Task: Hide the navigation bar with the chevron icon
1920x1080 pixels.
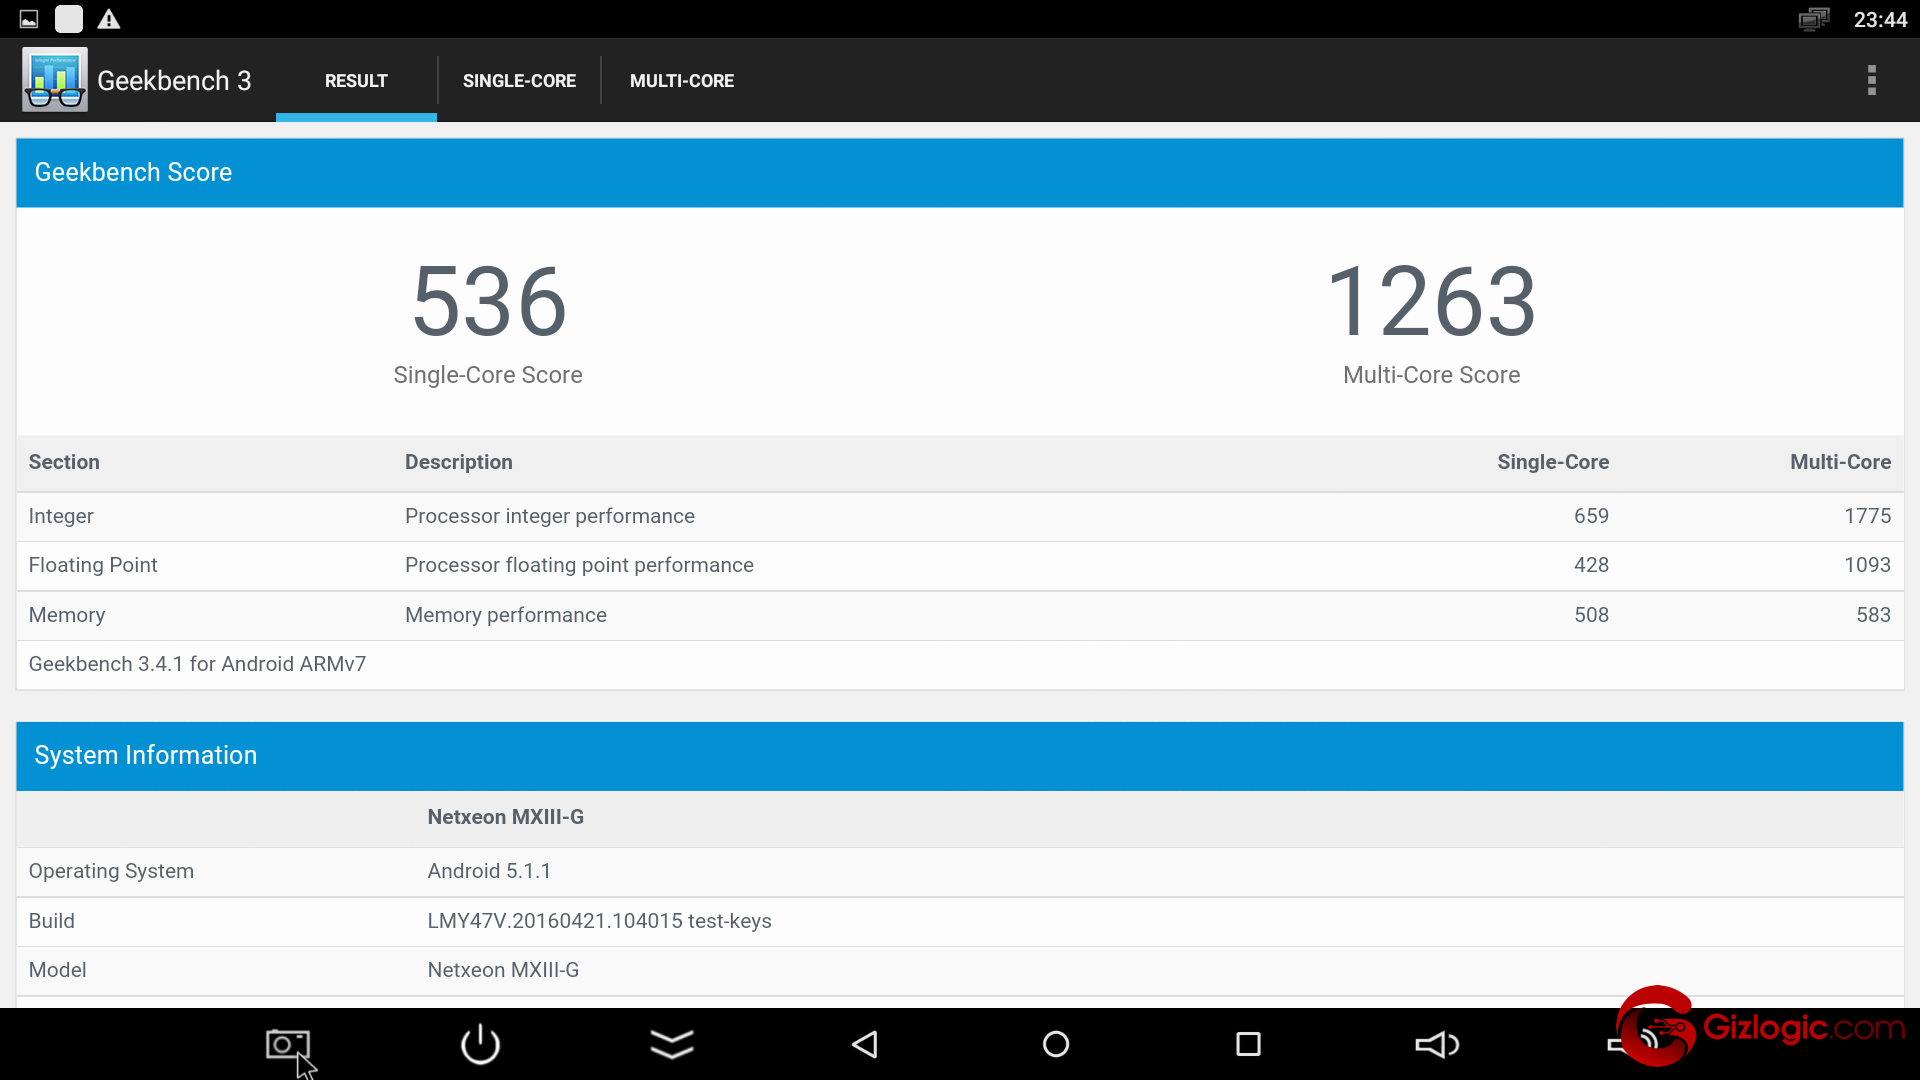Action: (672, 1044)
